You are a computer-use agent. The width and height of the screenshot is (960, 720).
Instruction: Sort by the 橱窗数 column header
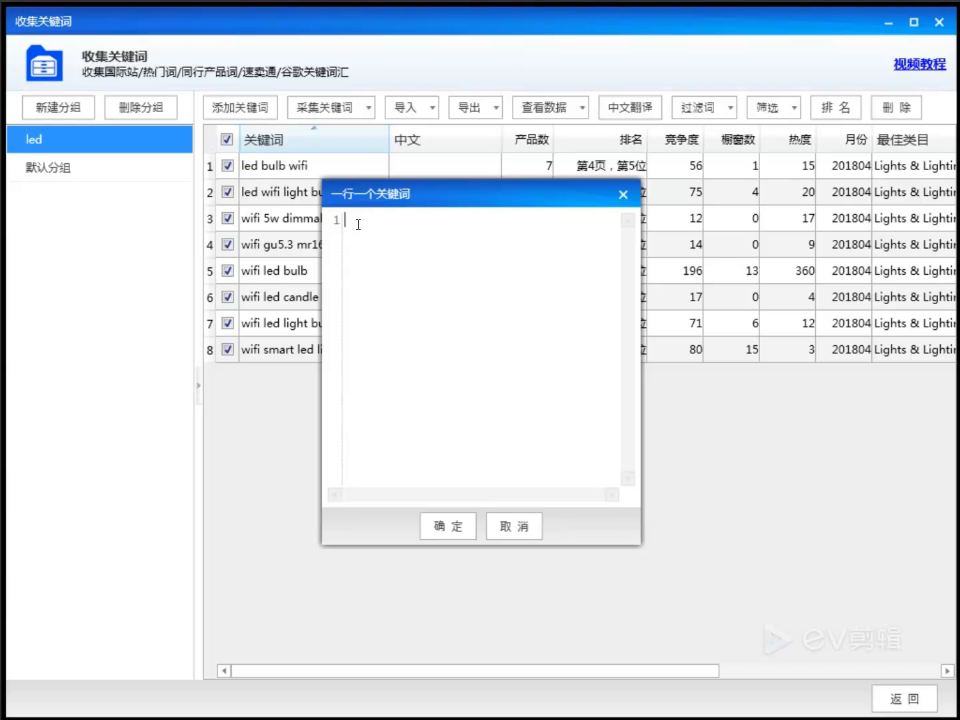click(x=732, y=140)
